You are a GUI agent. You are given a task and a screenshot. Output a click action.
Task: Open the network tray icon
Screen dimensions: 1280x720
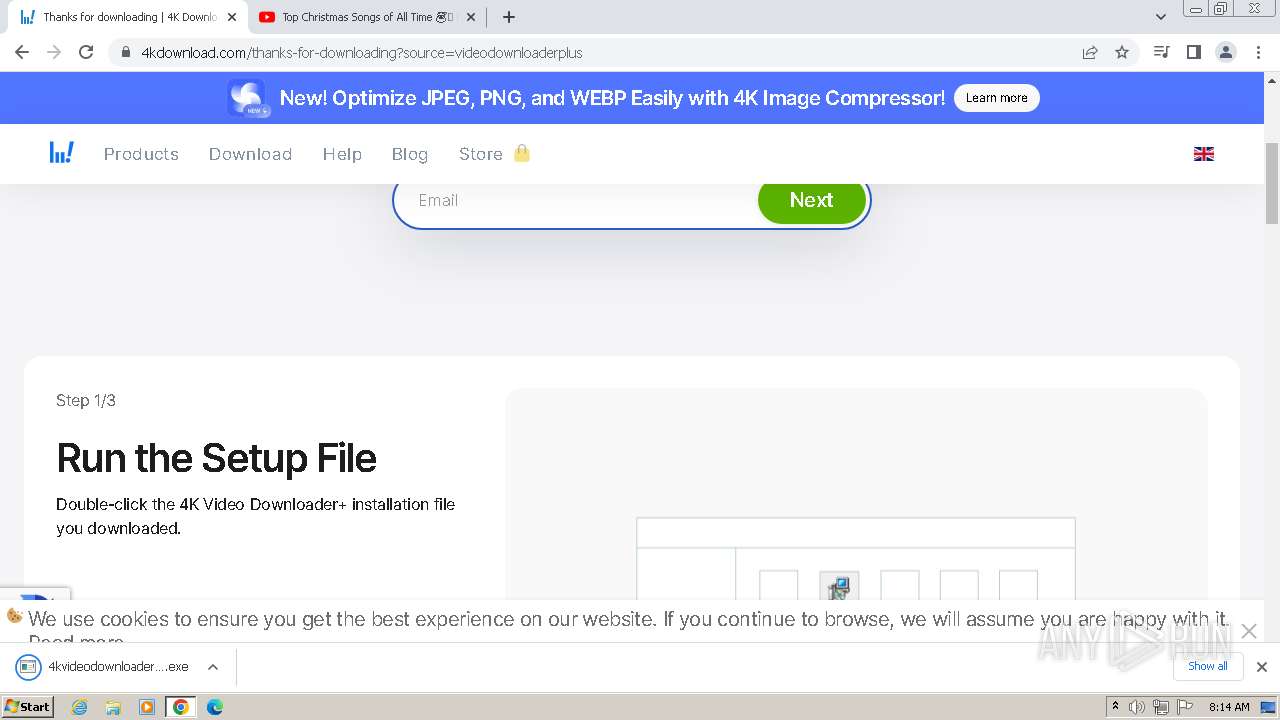pos(1160,707)
